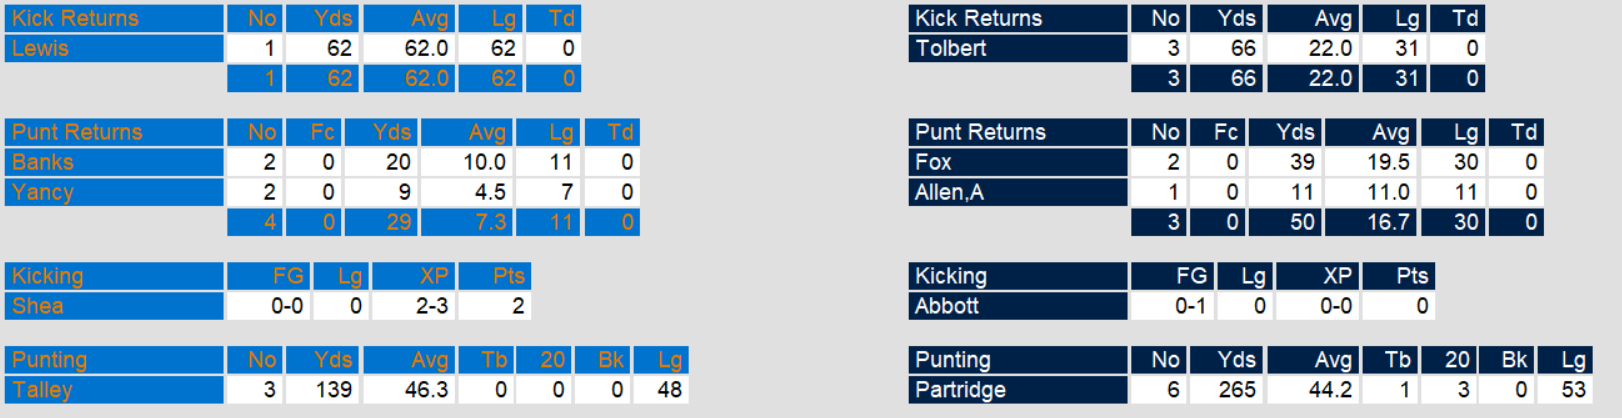Click the navy Punt Returns header
Screen dimensions: 1622x418
pos(981,132)
